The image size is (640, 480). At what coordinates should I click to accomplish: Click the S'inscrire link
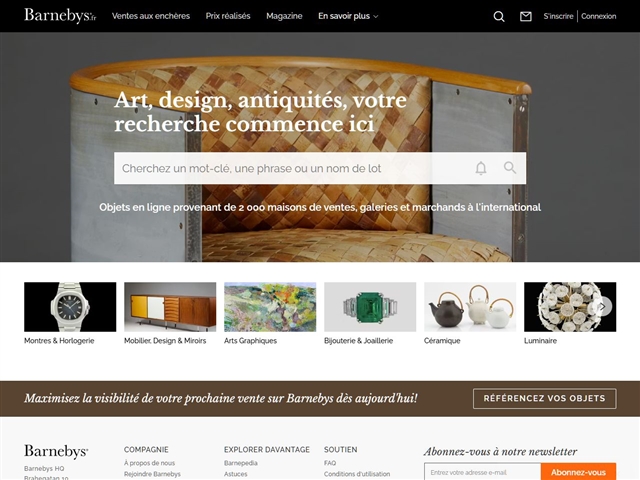[x=558, y=16]
